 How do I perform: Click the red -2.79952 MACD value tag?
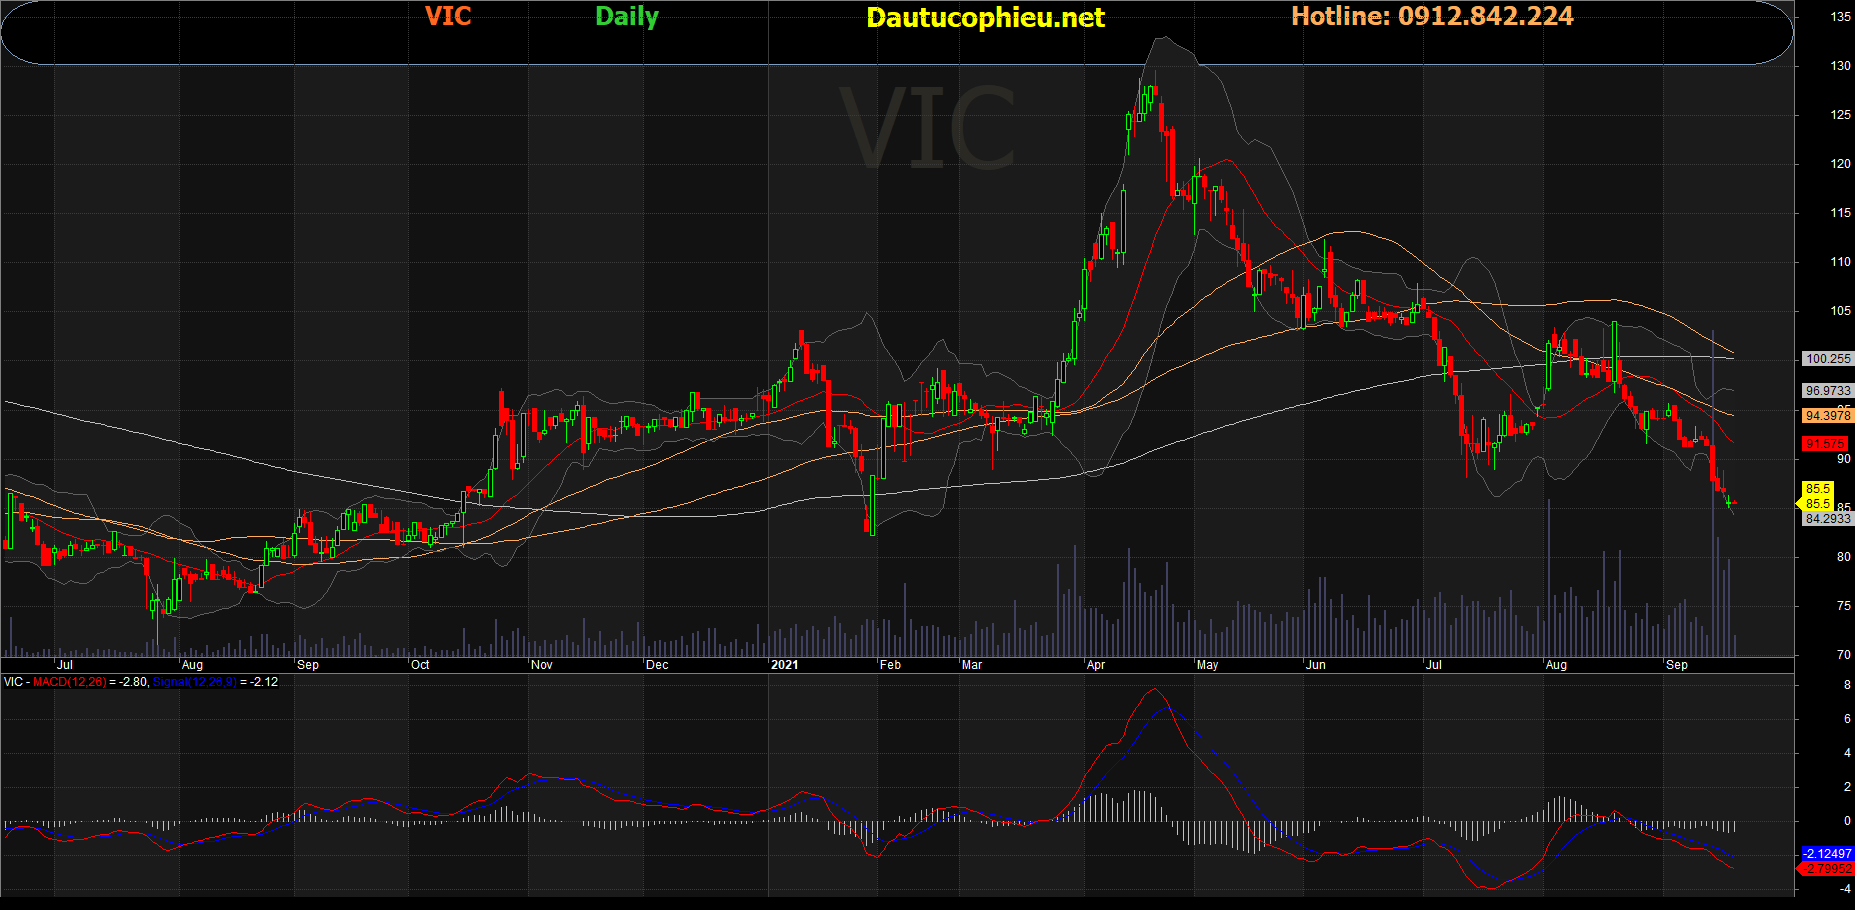pos(1826,869)
